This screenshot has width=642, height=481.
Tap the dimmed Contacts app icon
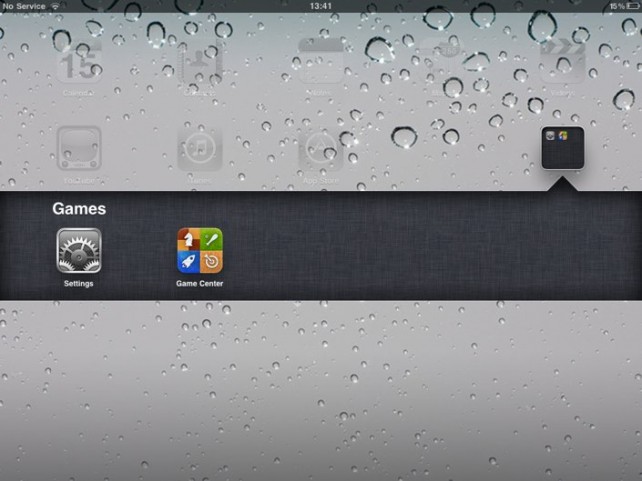pyautogui.click(x=200, y=61)
